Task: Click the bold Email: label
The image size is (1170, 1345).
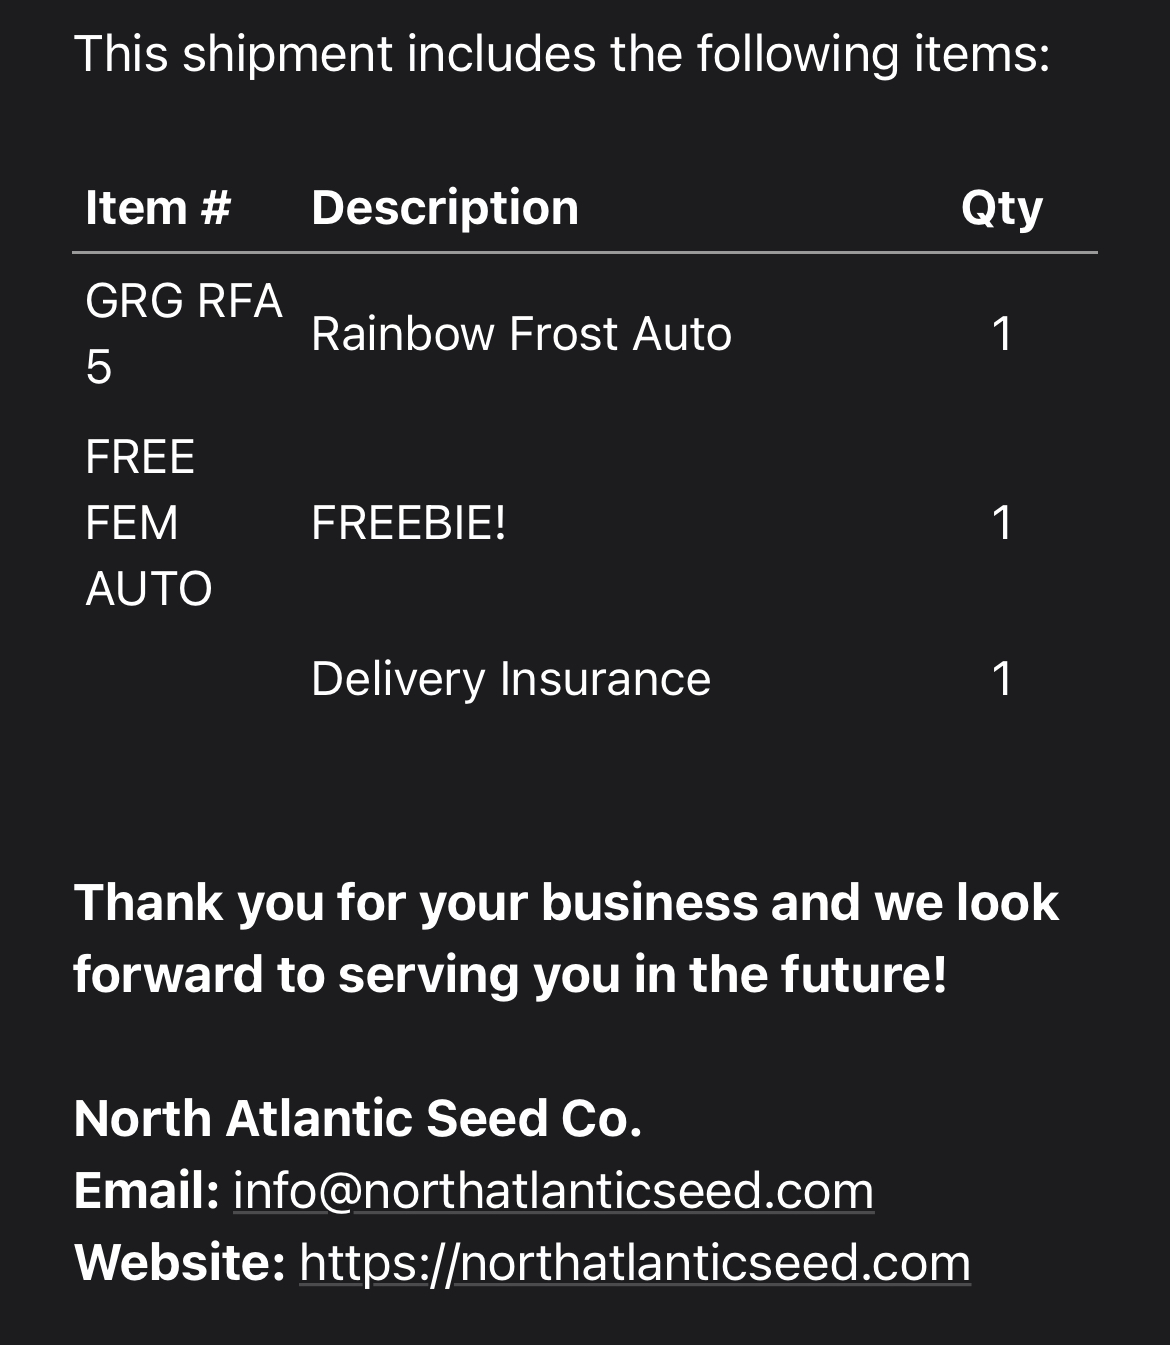Action: click(x=147, y=1191)
